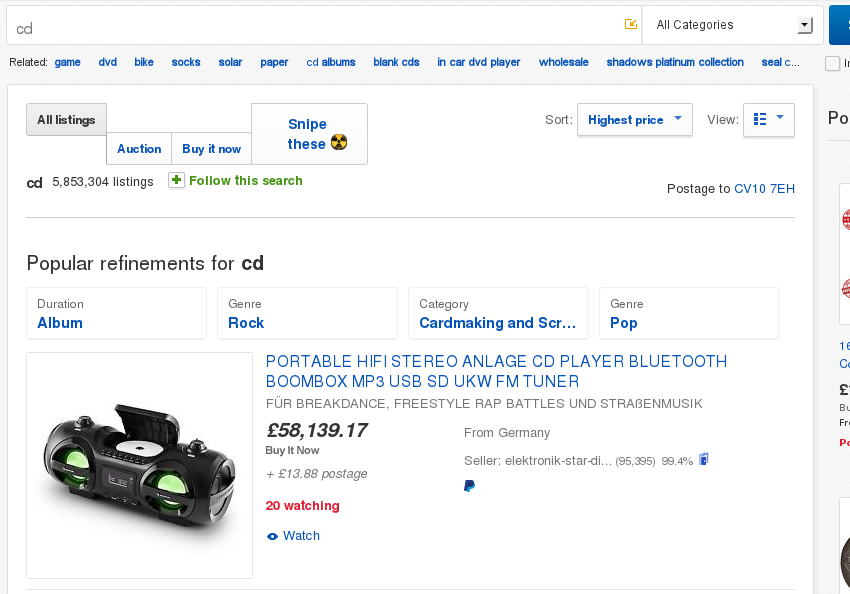Select the All listings tab
Viewport: 850px width, 594px height.
pyautogui.click(x=66, y=120)
